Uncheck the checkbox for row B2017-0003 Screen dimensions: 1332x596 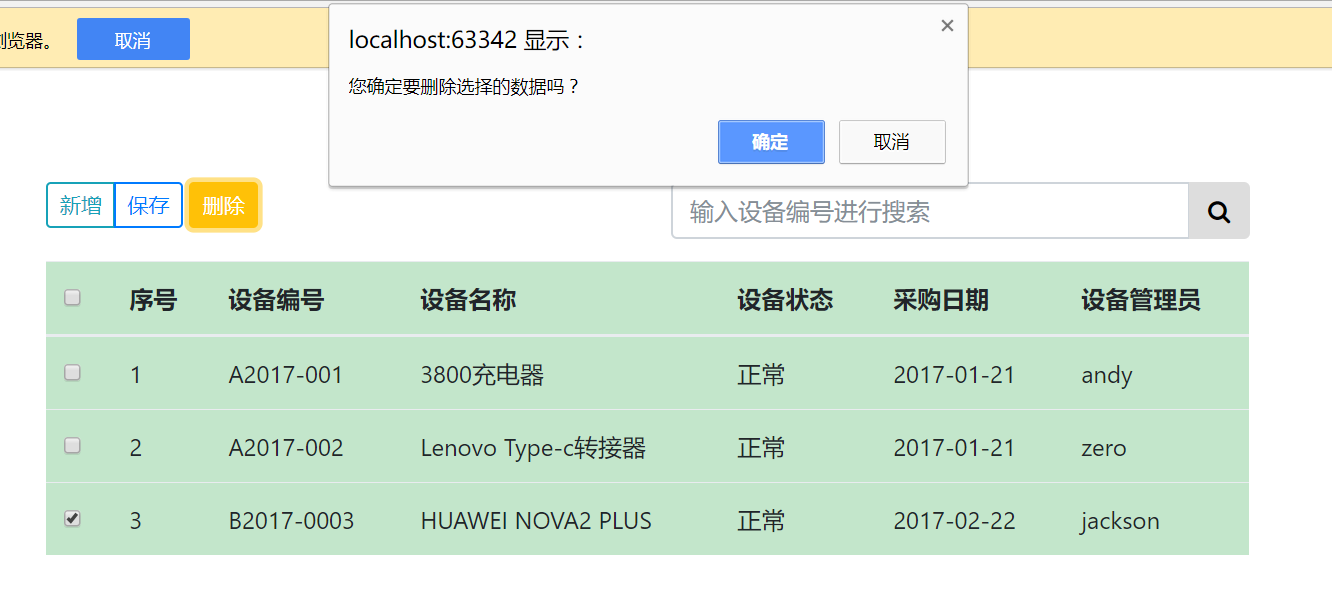tap(72, 518)
